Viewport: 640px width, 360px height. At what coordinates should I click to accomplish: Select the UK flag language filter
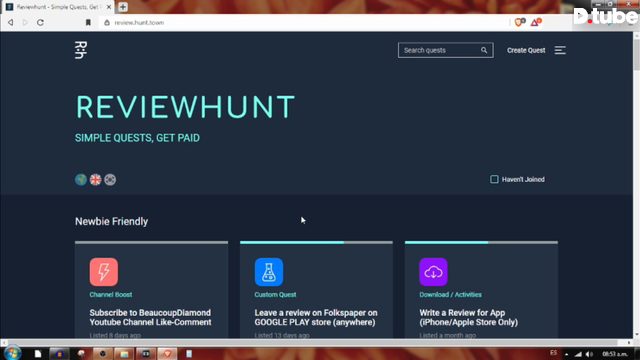pos(96,180)
